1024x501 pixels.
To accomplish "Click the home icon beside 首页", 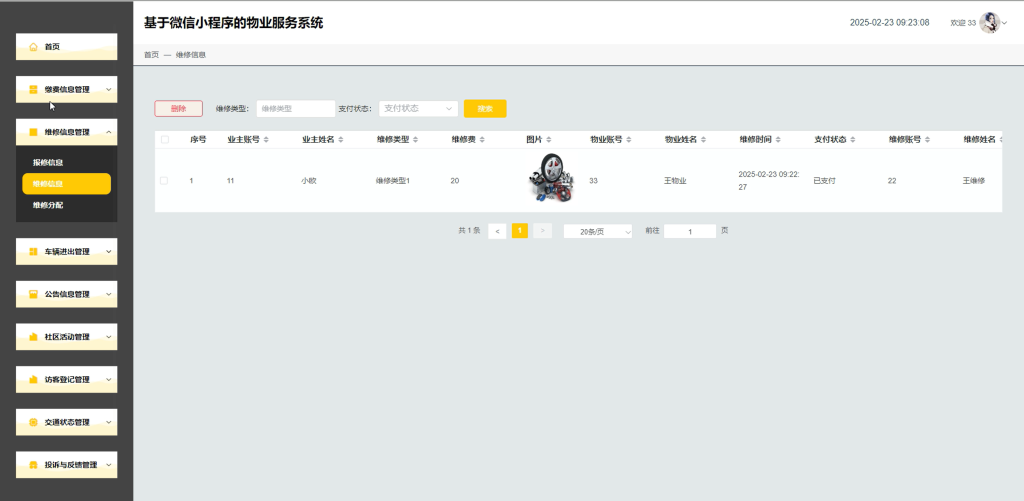I will pos(33,47).
